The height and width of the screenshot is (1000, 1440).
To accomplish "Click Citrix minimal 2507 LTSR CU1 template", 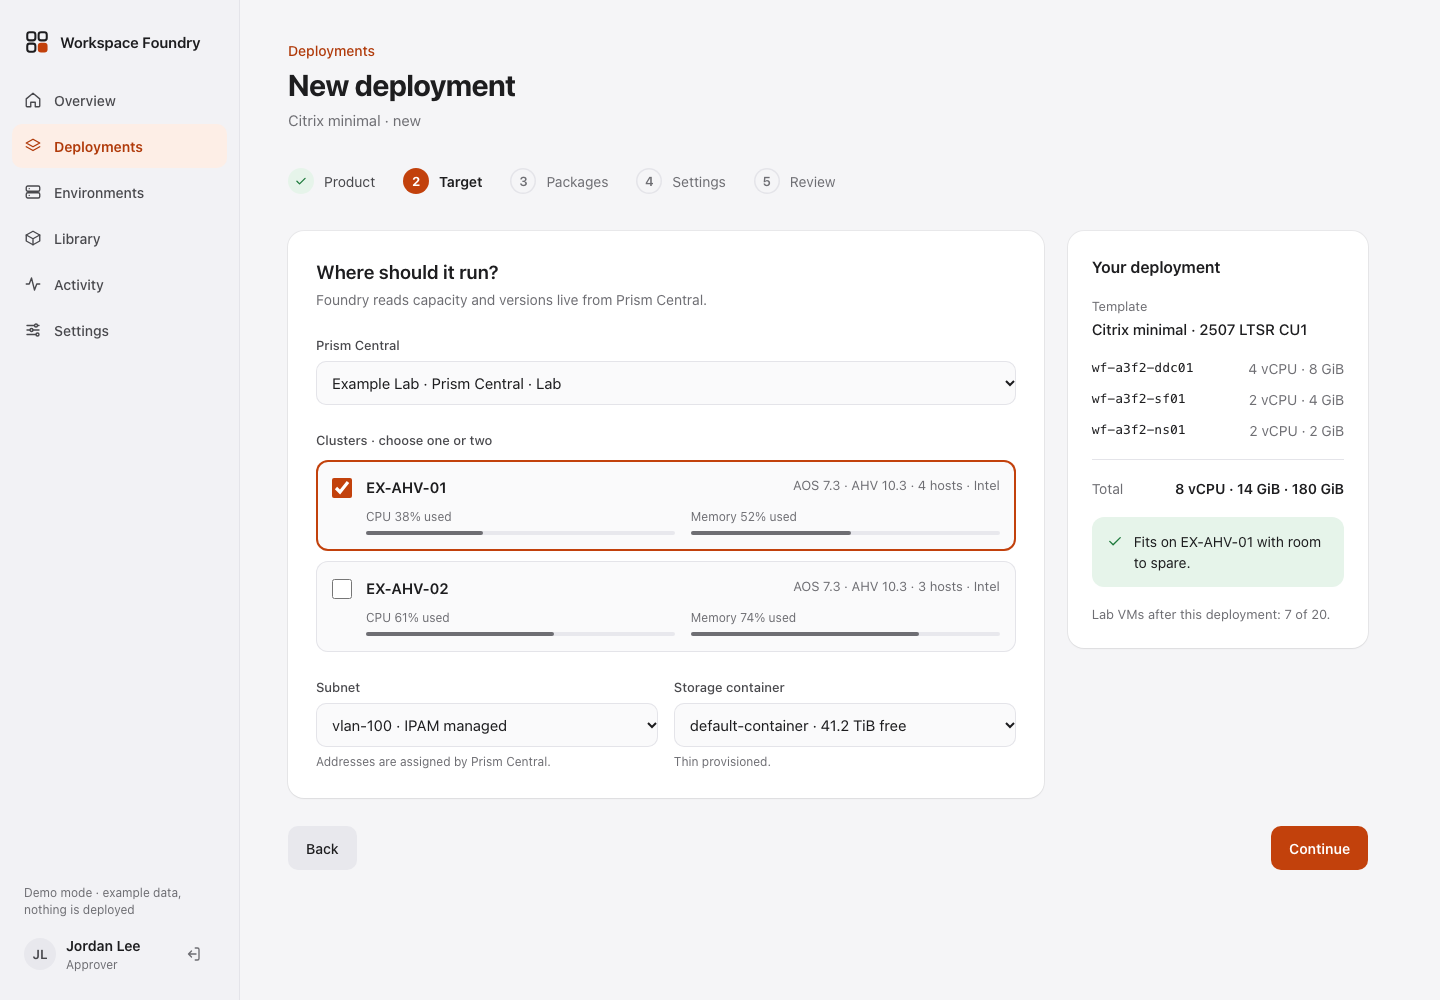I will (x=1199, y=330).
